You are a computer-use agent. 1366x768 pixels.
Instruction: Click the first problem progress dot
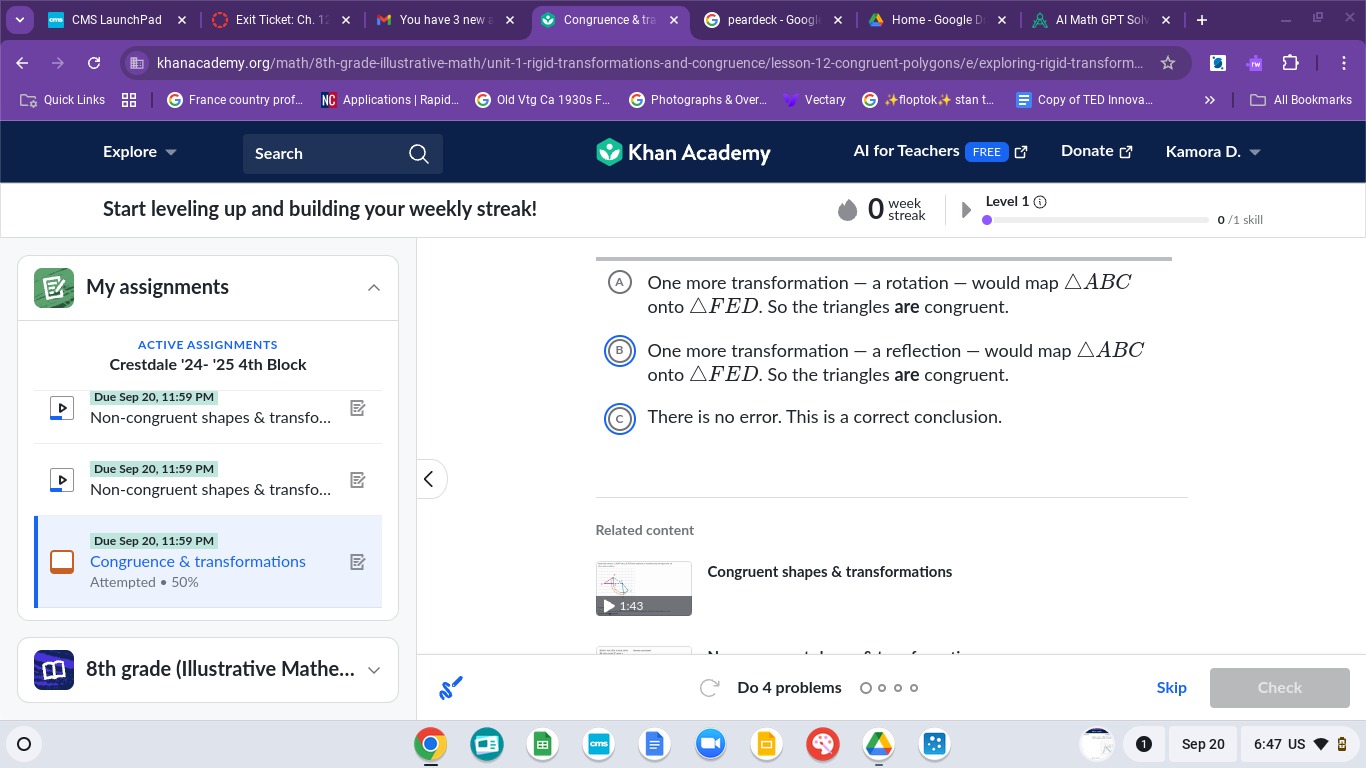(x=865, y=688)
